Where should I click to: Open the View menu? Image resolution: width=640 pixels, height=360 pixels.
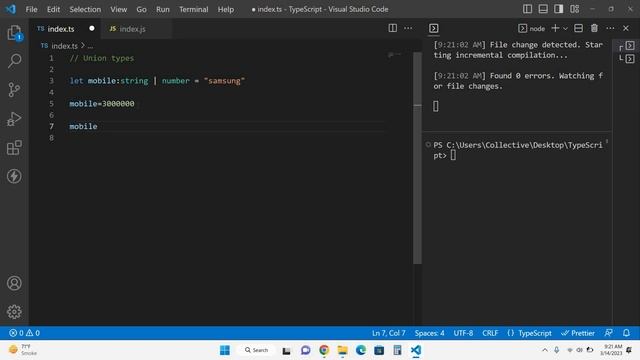(x=118, y=9)
